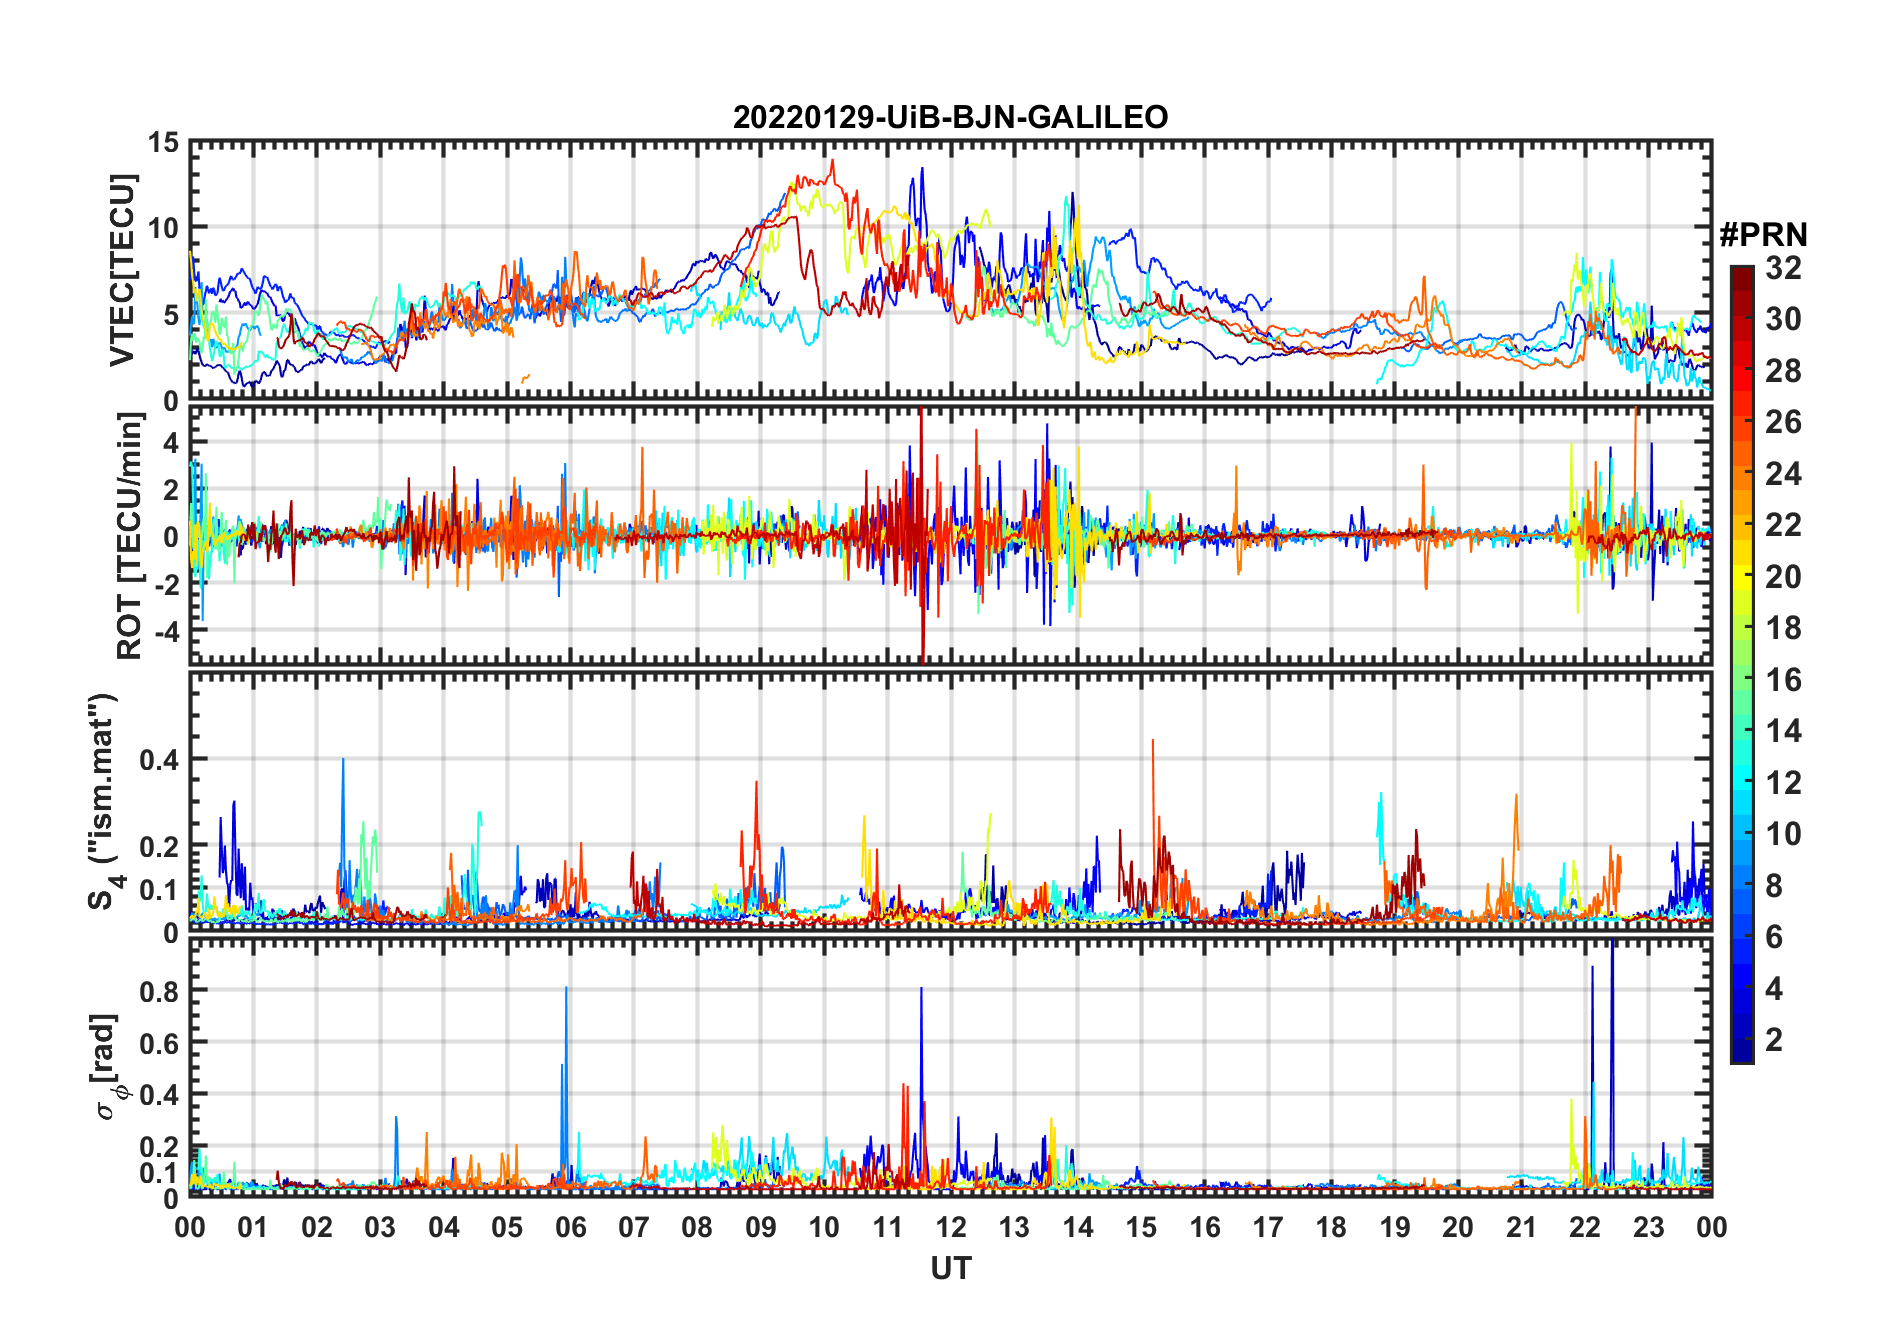Click the S4 ("ism.mat") y-axis label
Screen dimensions: 1902x1330
(104, 801)
